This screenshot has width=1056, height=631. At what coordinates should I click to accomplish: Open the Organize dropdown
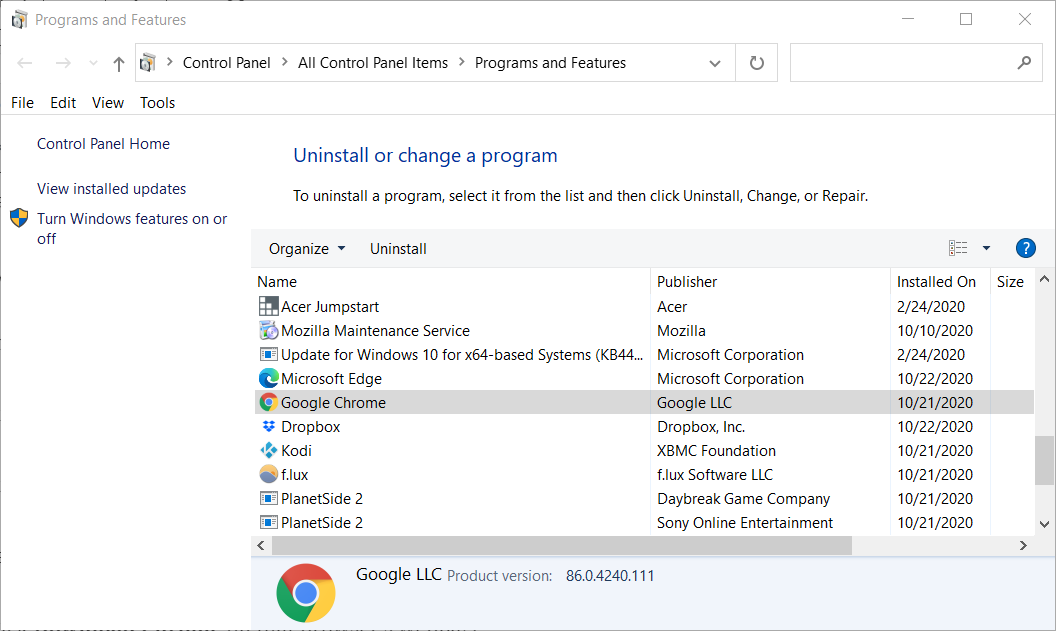pyautogui.click(x=307, y=249)
